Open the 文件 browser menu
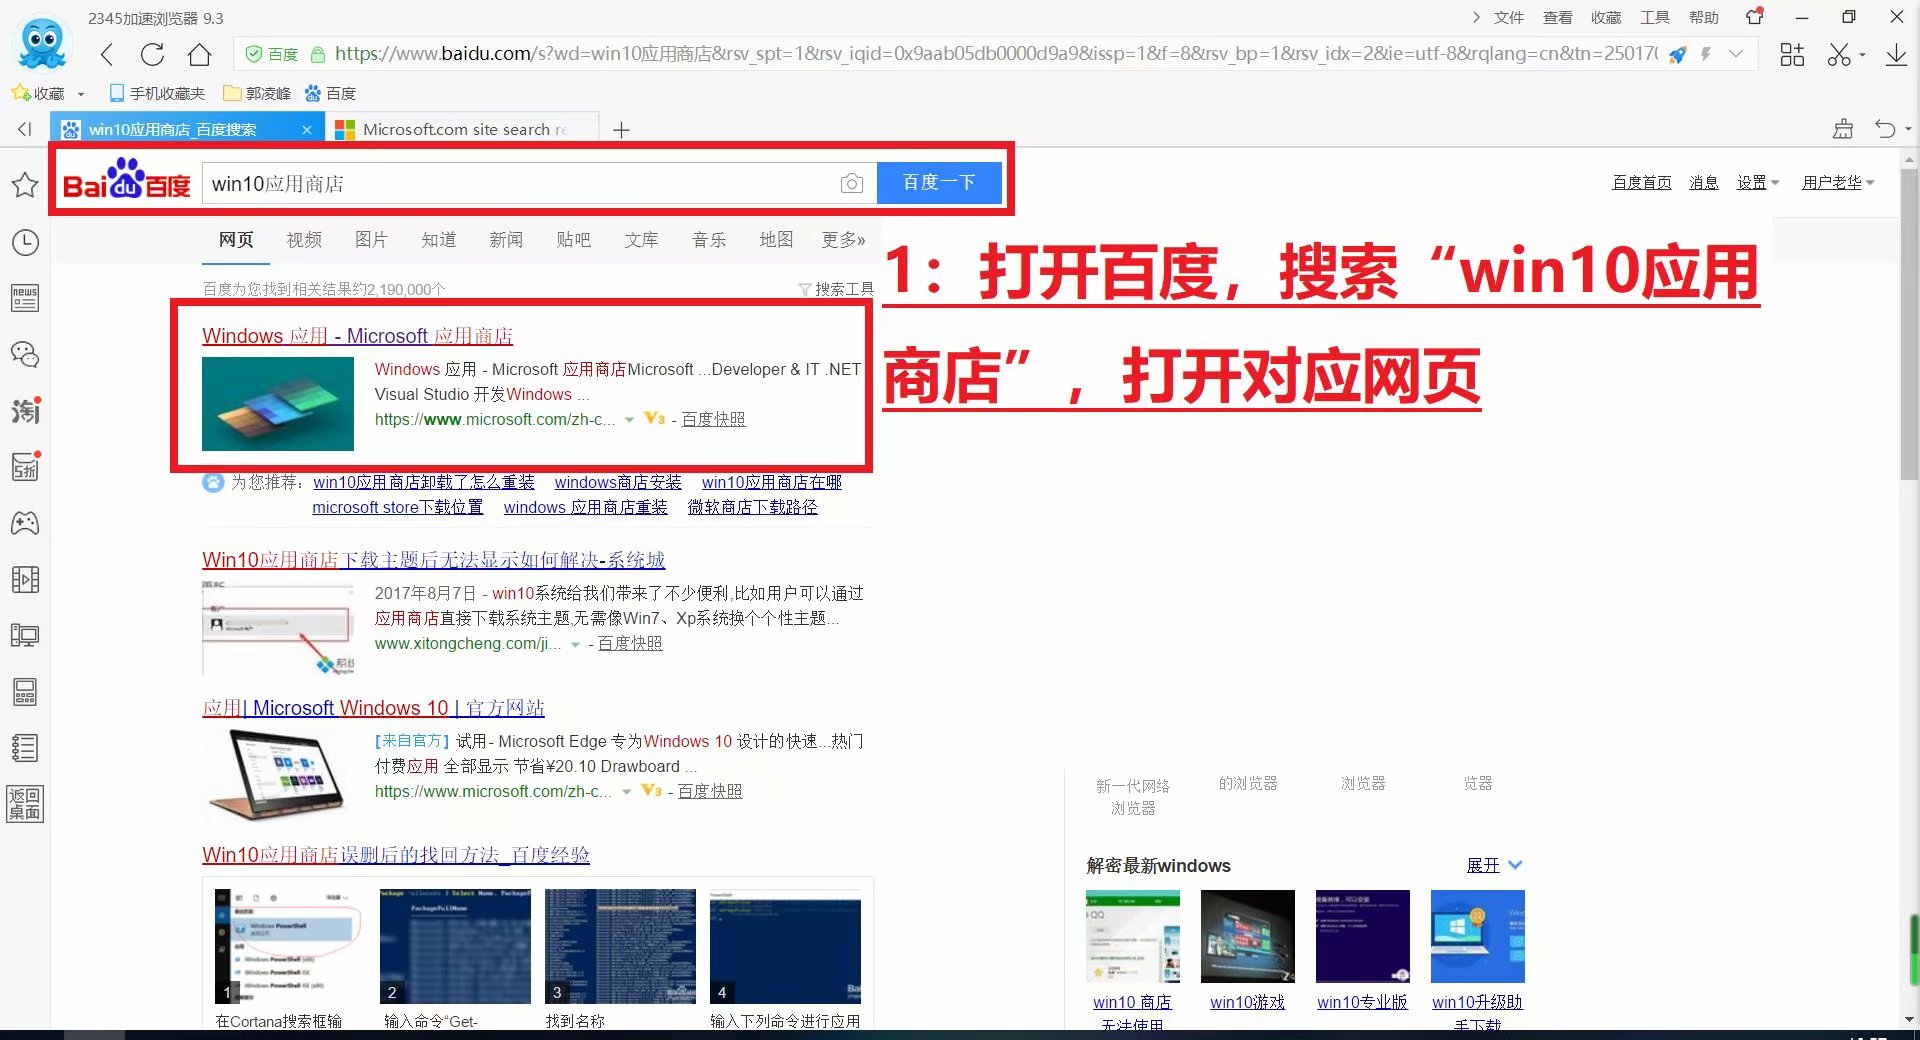Image resolution: width=1920 pixels, height=1040 pixels. coord(1508,17)
